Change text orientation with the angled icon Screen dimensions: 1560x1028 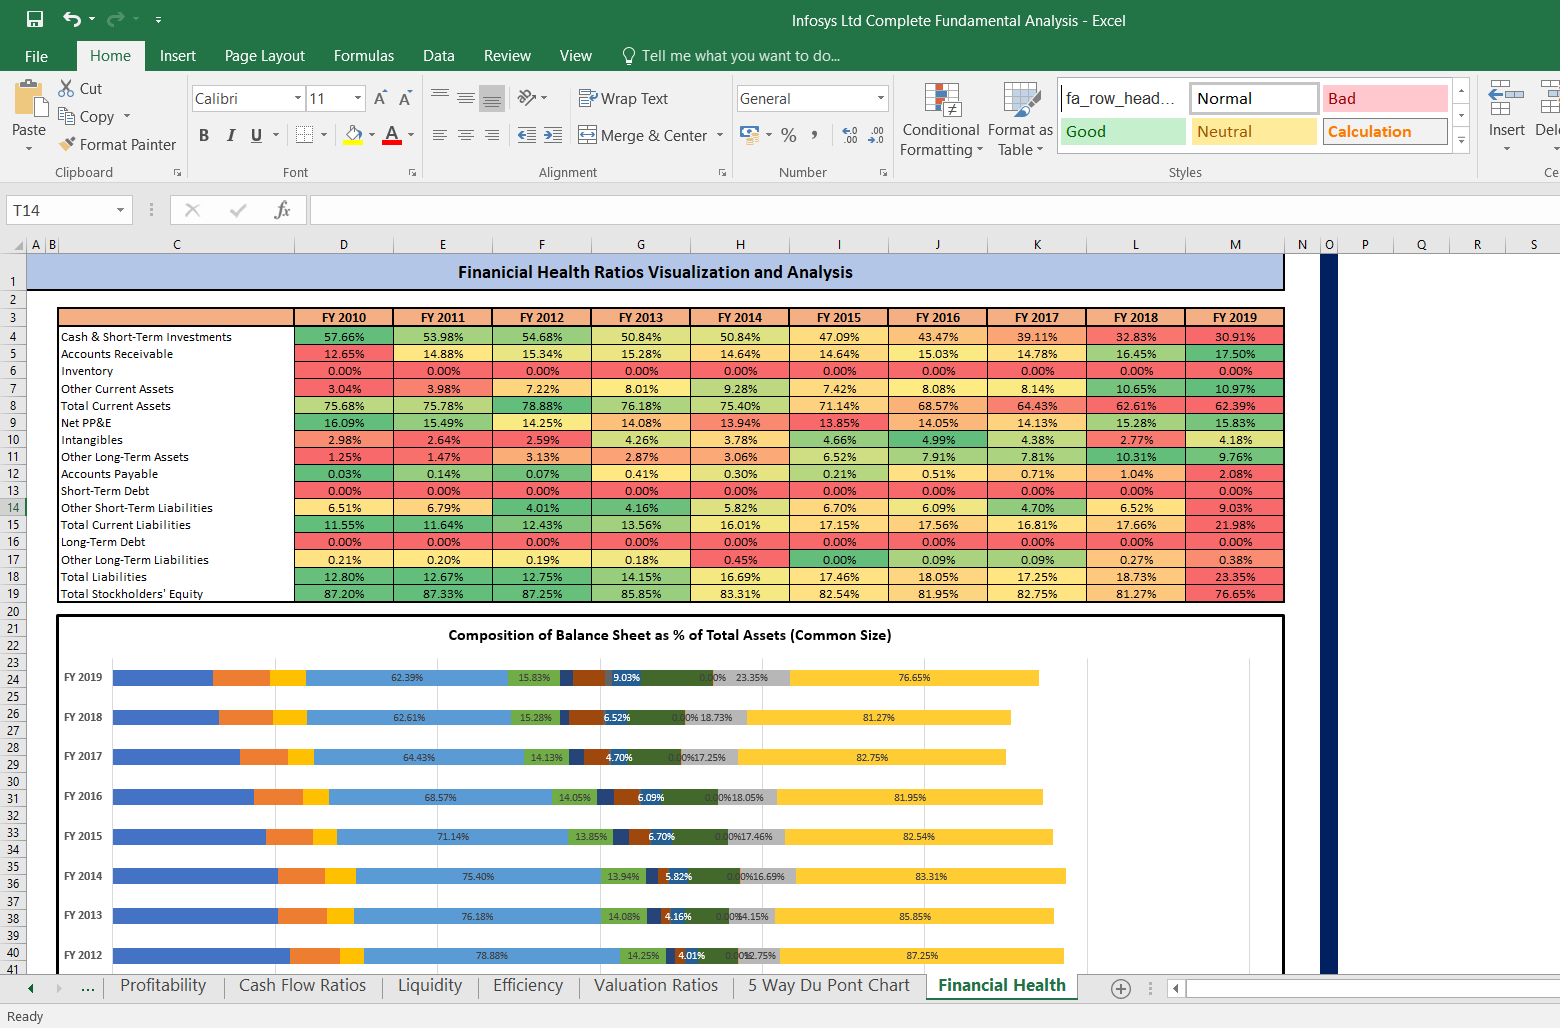pos(528,97)
